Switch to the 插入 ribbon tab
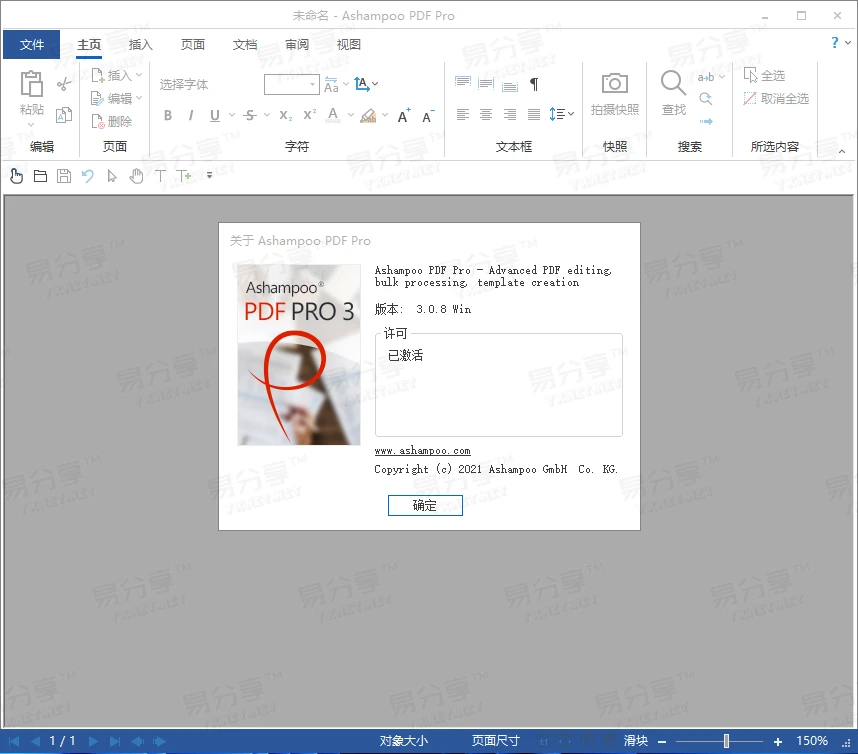This screenshot has height=754, width=858. click(140, 44)
